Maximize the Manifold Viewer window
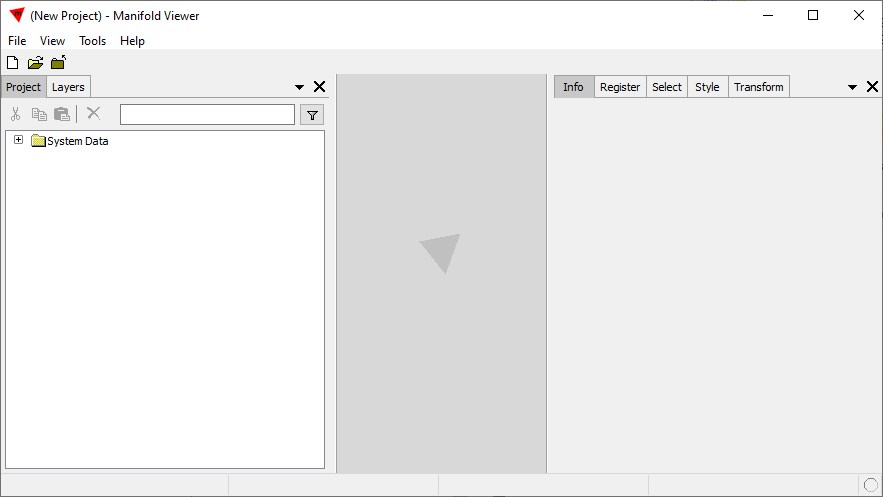The width and height of the screenshot is (883, 497). pos(813,15)
